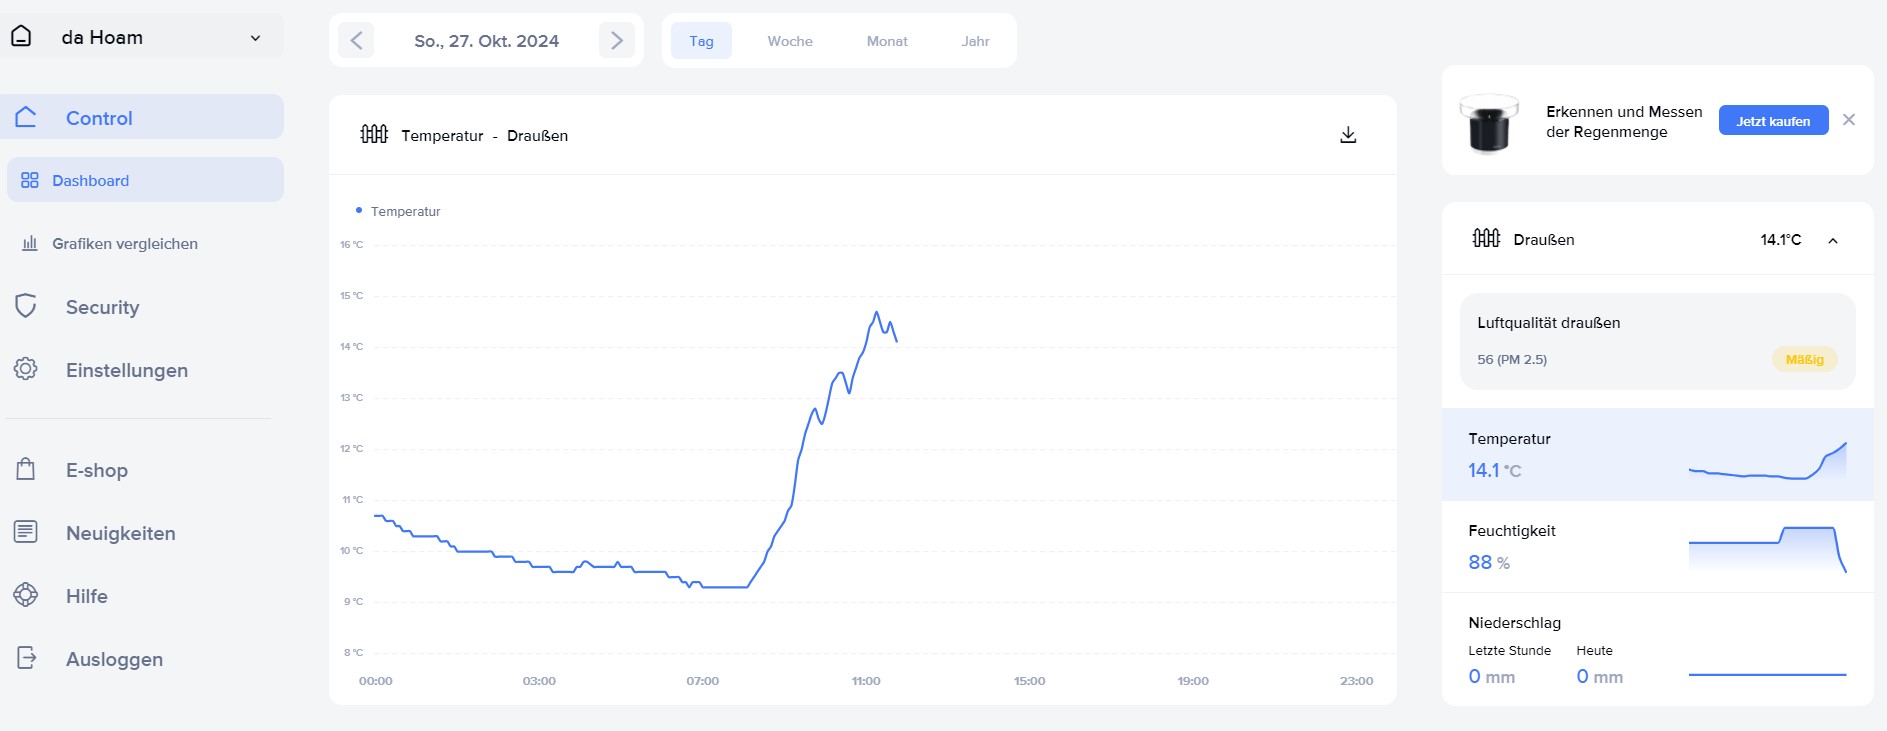Download the temperature chart data
The image size is (1887, 731).
coord(1348,135)
